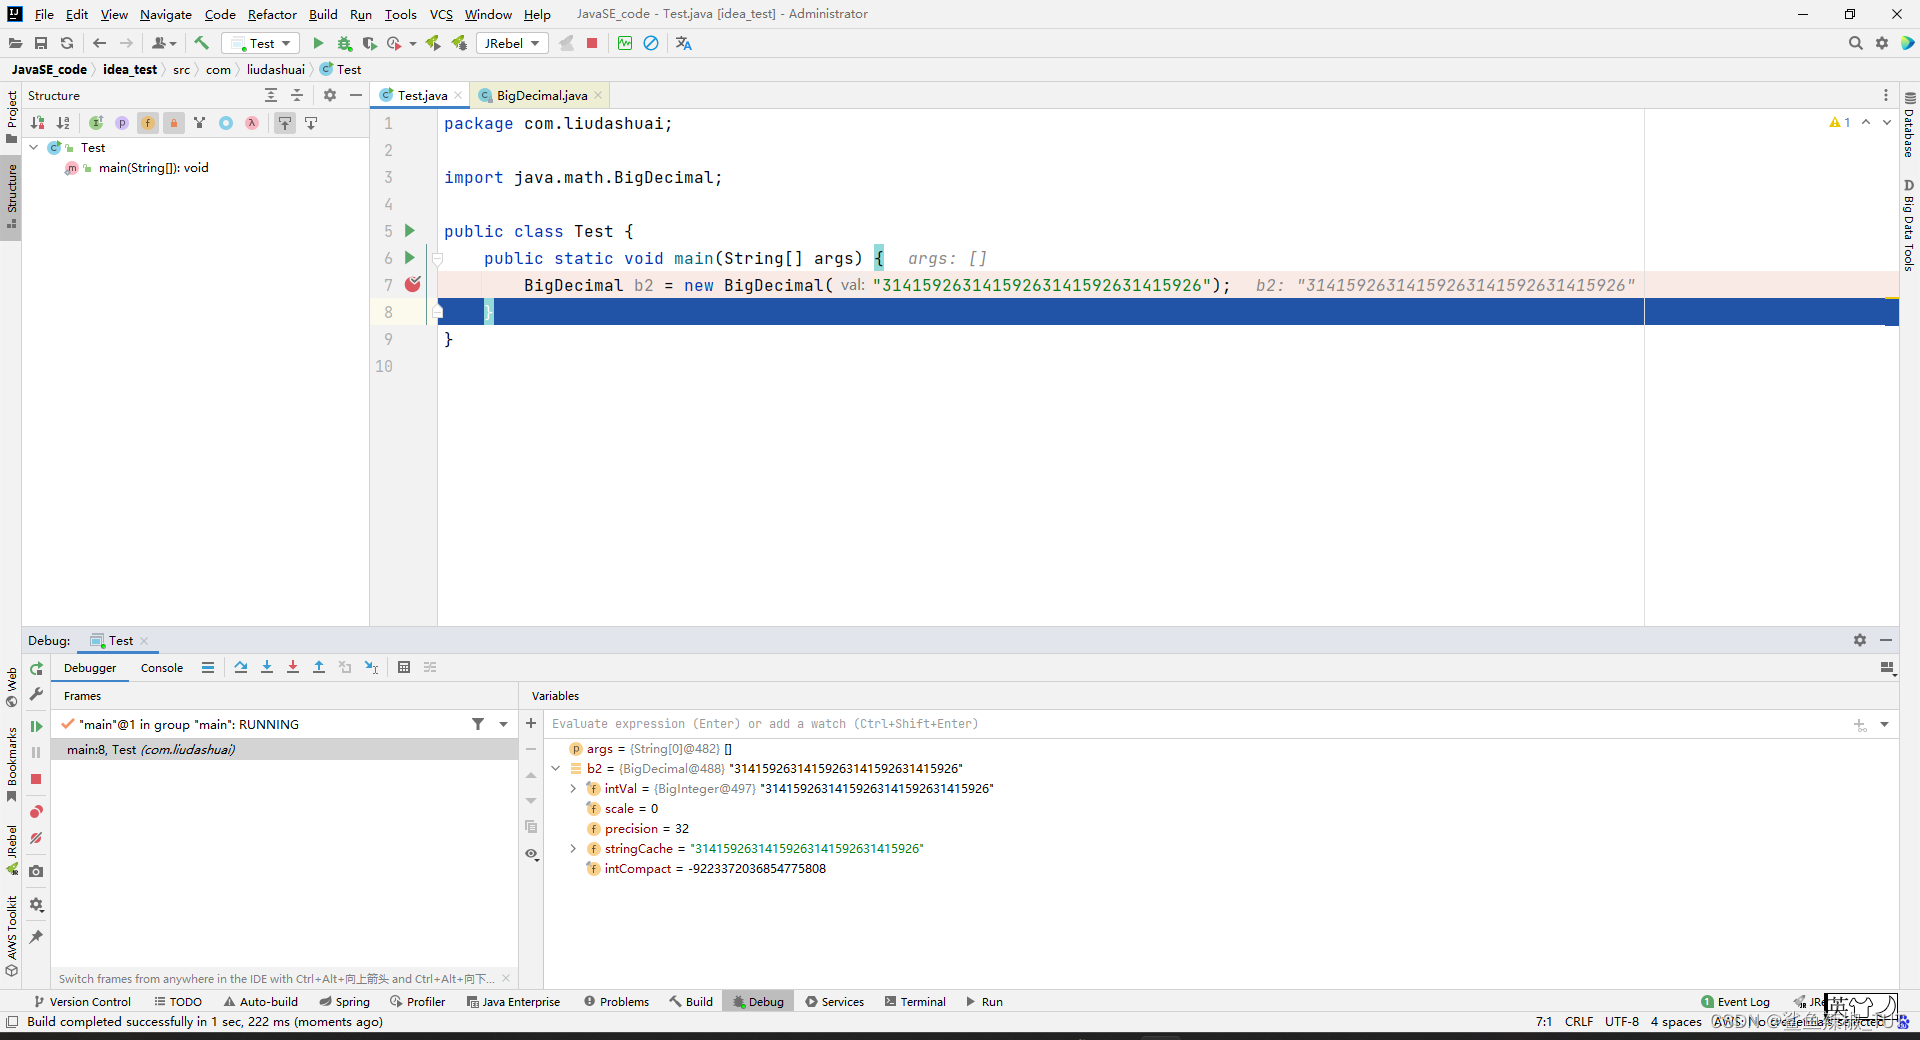
Task: Toggle Sort Alphabetically in Structure
Action: pos(63,123)
